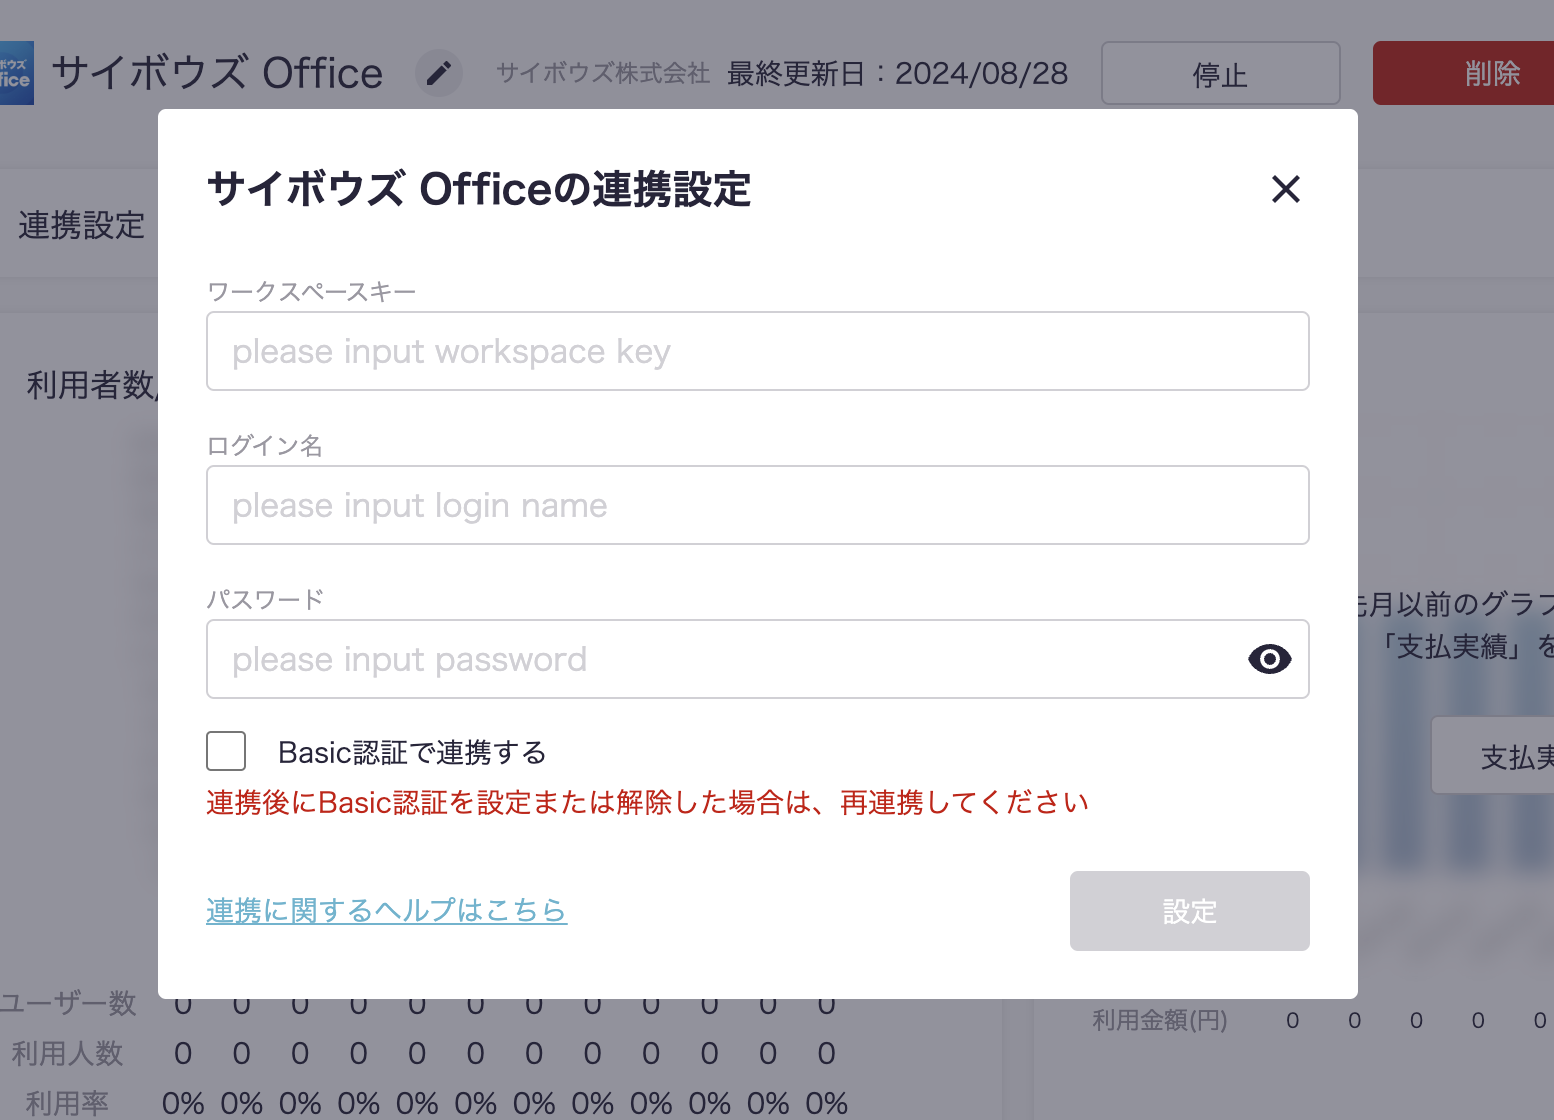Show the password using the eye icon
This screenshot has height=1120, width=1554.
(1269, 659)
